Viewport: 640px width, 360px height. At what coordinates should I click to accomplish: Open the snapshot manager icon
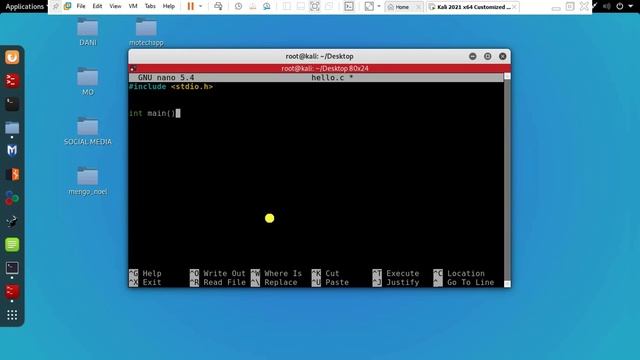click(x=267, y=7)
